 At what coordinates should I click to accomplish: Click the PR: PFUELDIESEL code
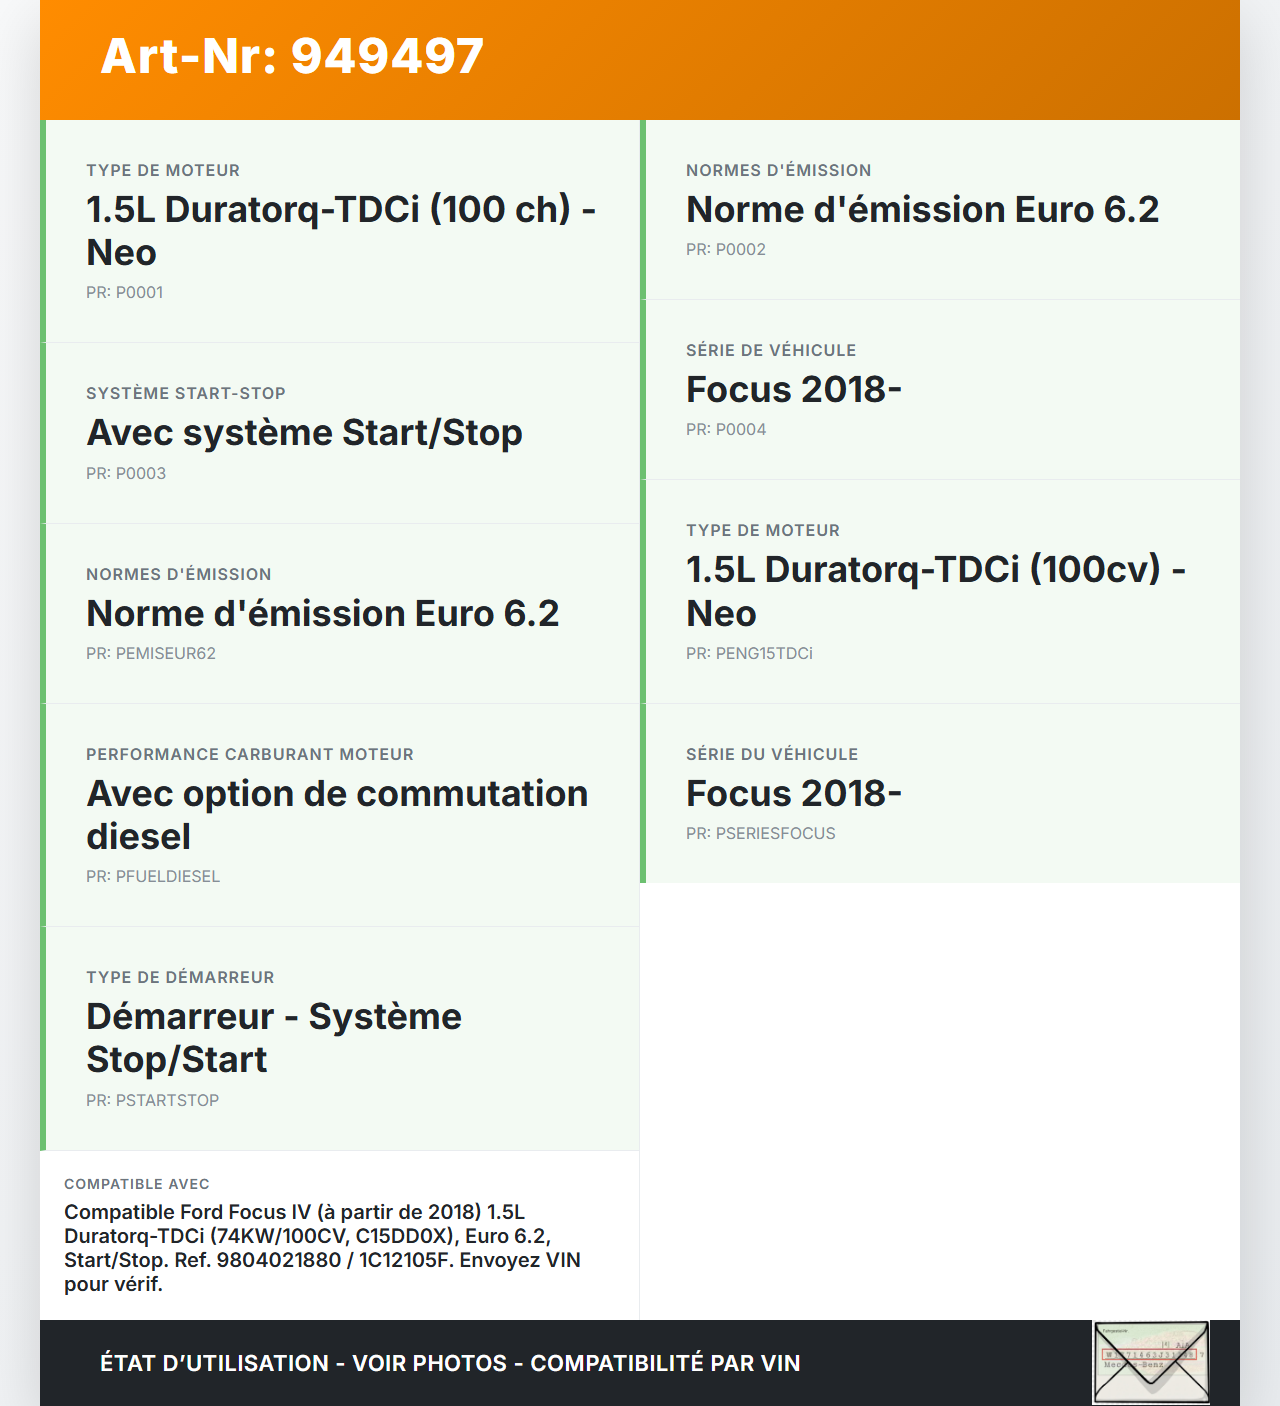tap(153, 877)
